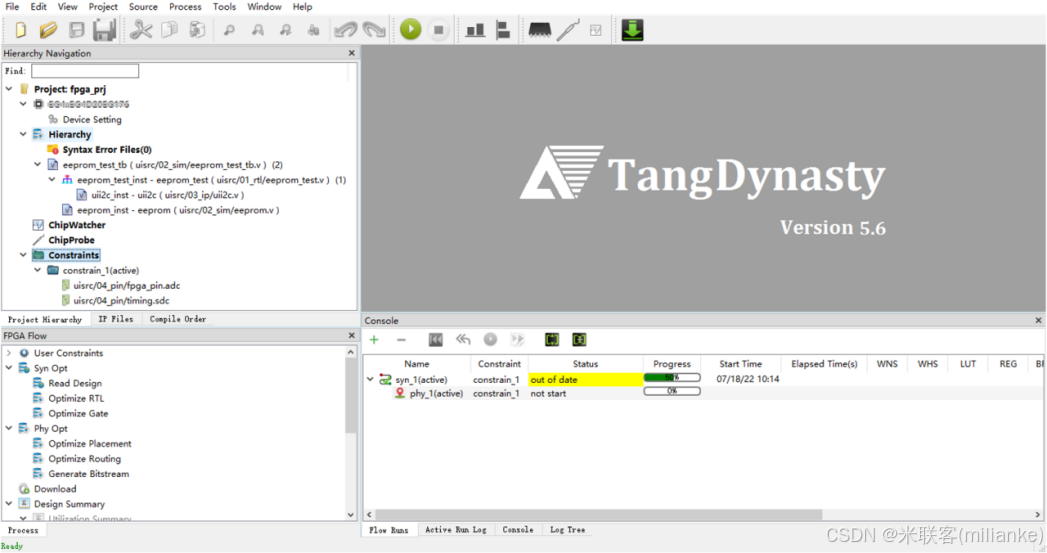1047x553 pixels.
Task: Click Generate Bitstream flow step
Action: (88, 474)
